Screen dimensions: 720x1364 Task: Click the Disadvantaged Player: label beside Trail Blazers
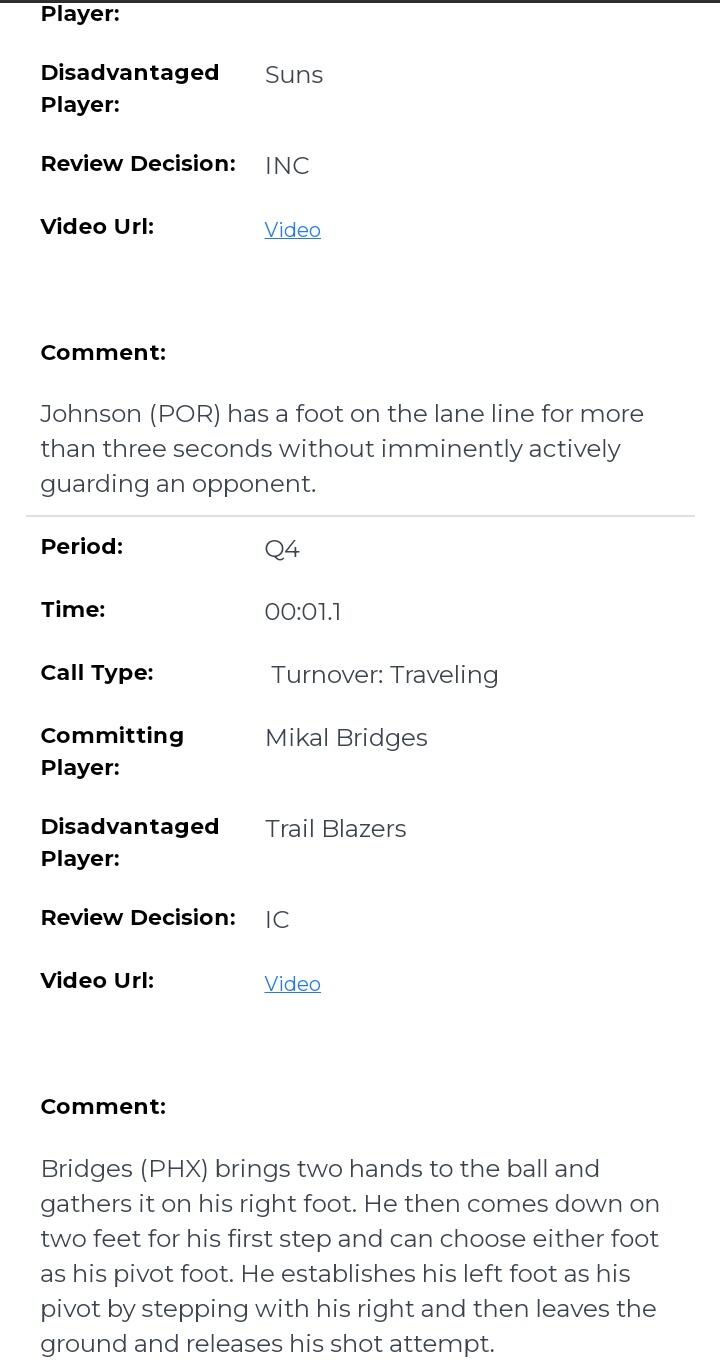pos(130,842)
